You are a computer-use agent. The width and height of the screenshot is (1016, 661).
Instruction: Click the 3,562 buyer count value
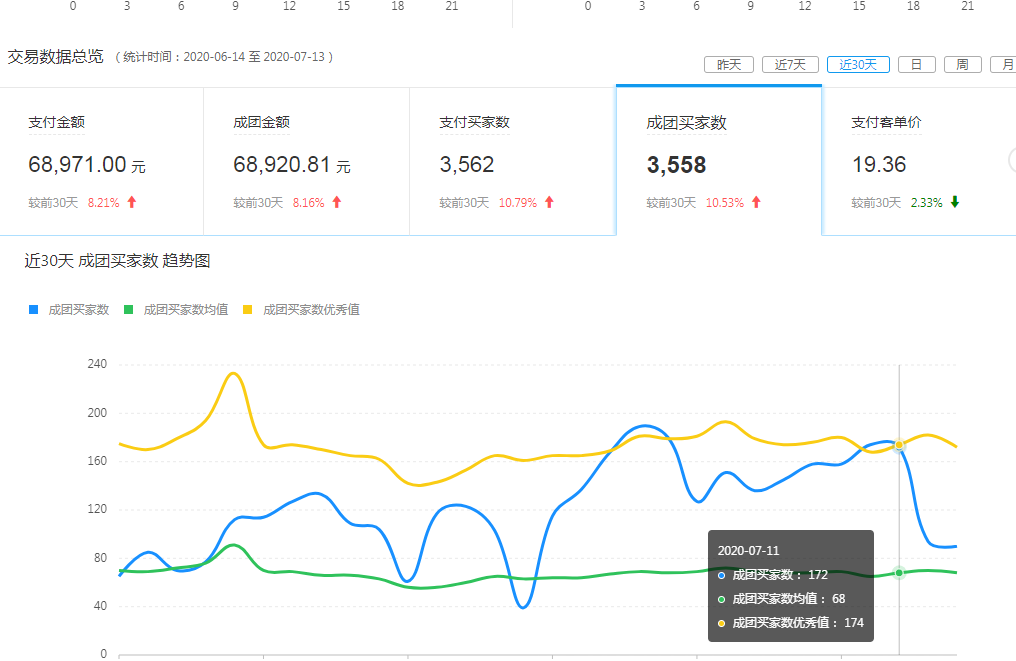pyautogui.click(x=467, y=165)
